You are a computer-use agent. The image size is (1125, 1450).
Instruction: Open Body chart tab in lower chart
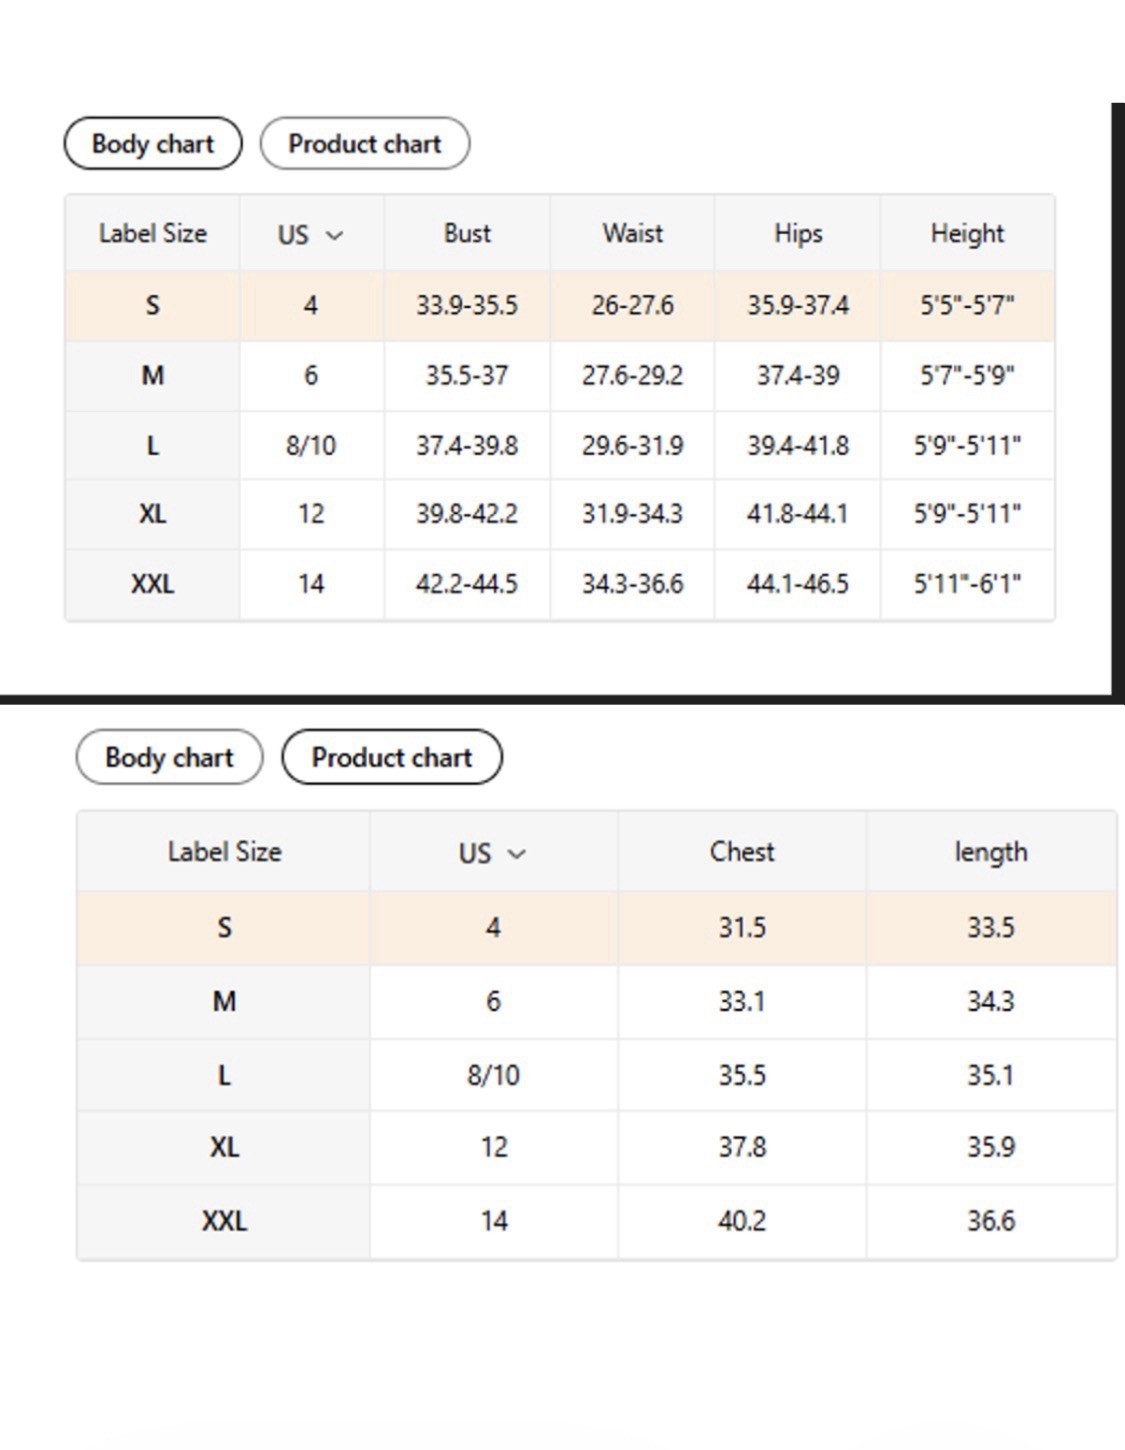(169, 757)
